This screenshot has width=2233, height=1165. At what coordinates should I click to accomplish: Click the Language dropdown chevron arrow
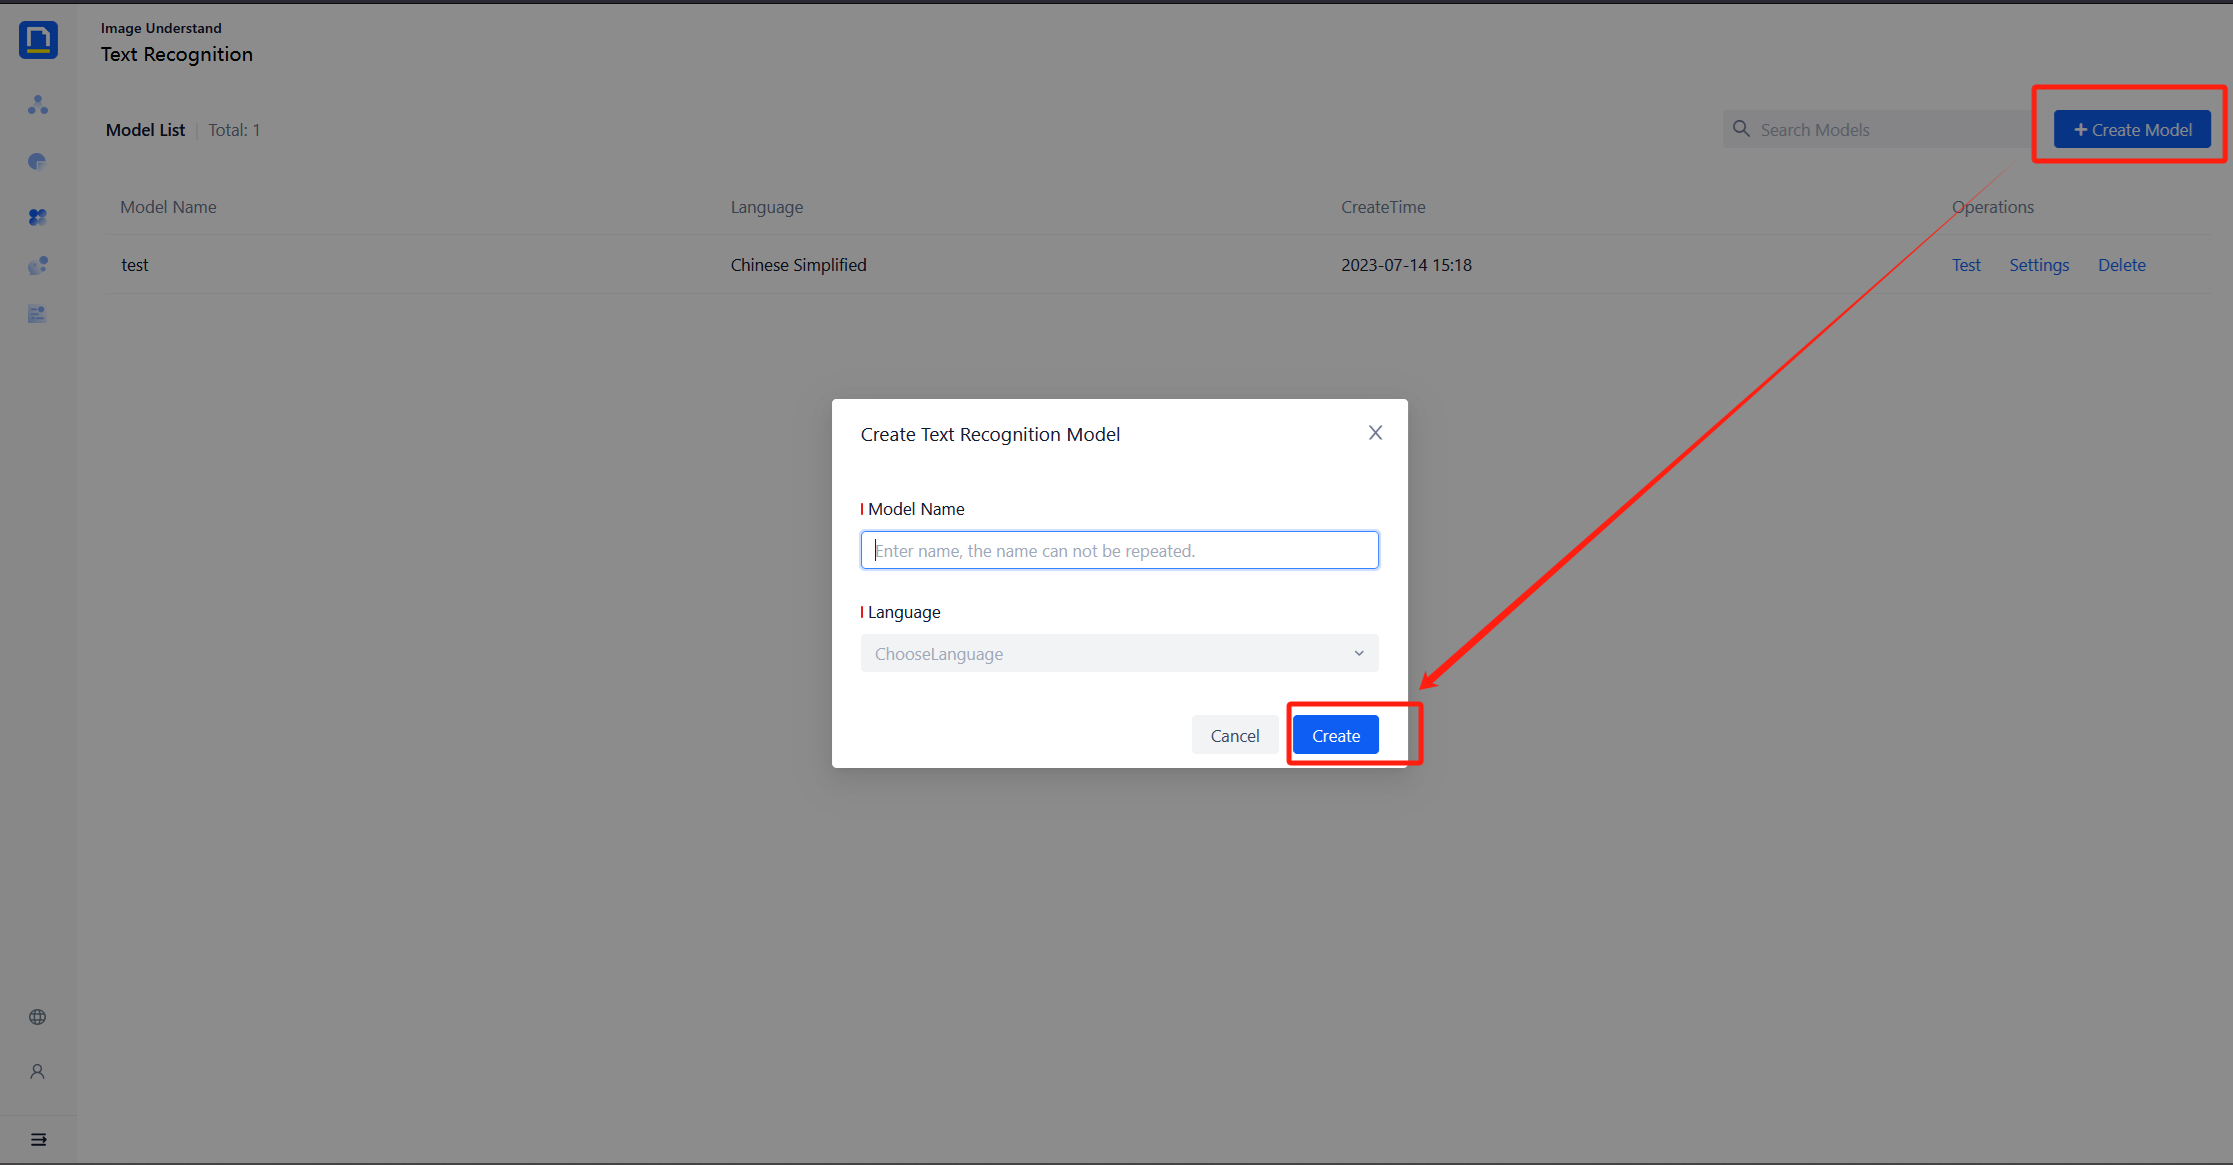click(x=1359, y=653)
